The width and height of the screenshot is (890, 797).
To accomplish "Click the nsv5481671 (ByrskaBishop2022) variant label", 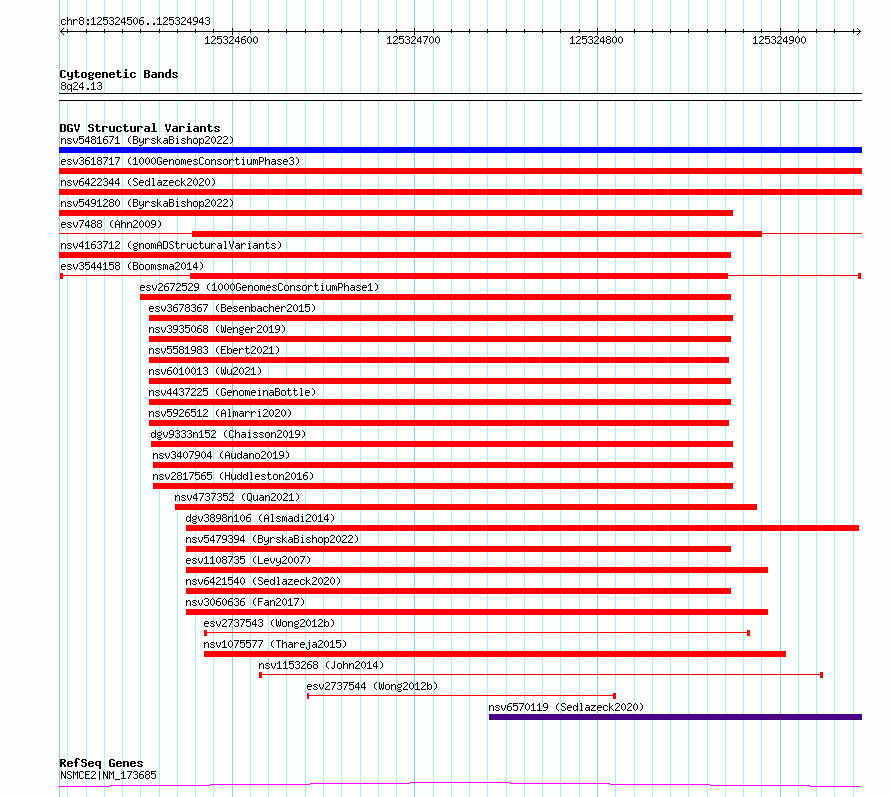I will tap(147, 140).
